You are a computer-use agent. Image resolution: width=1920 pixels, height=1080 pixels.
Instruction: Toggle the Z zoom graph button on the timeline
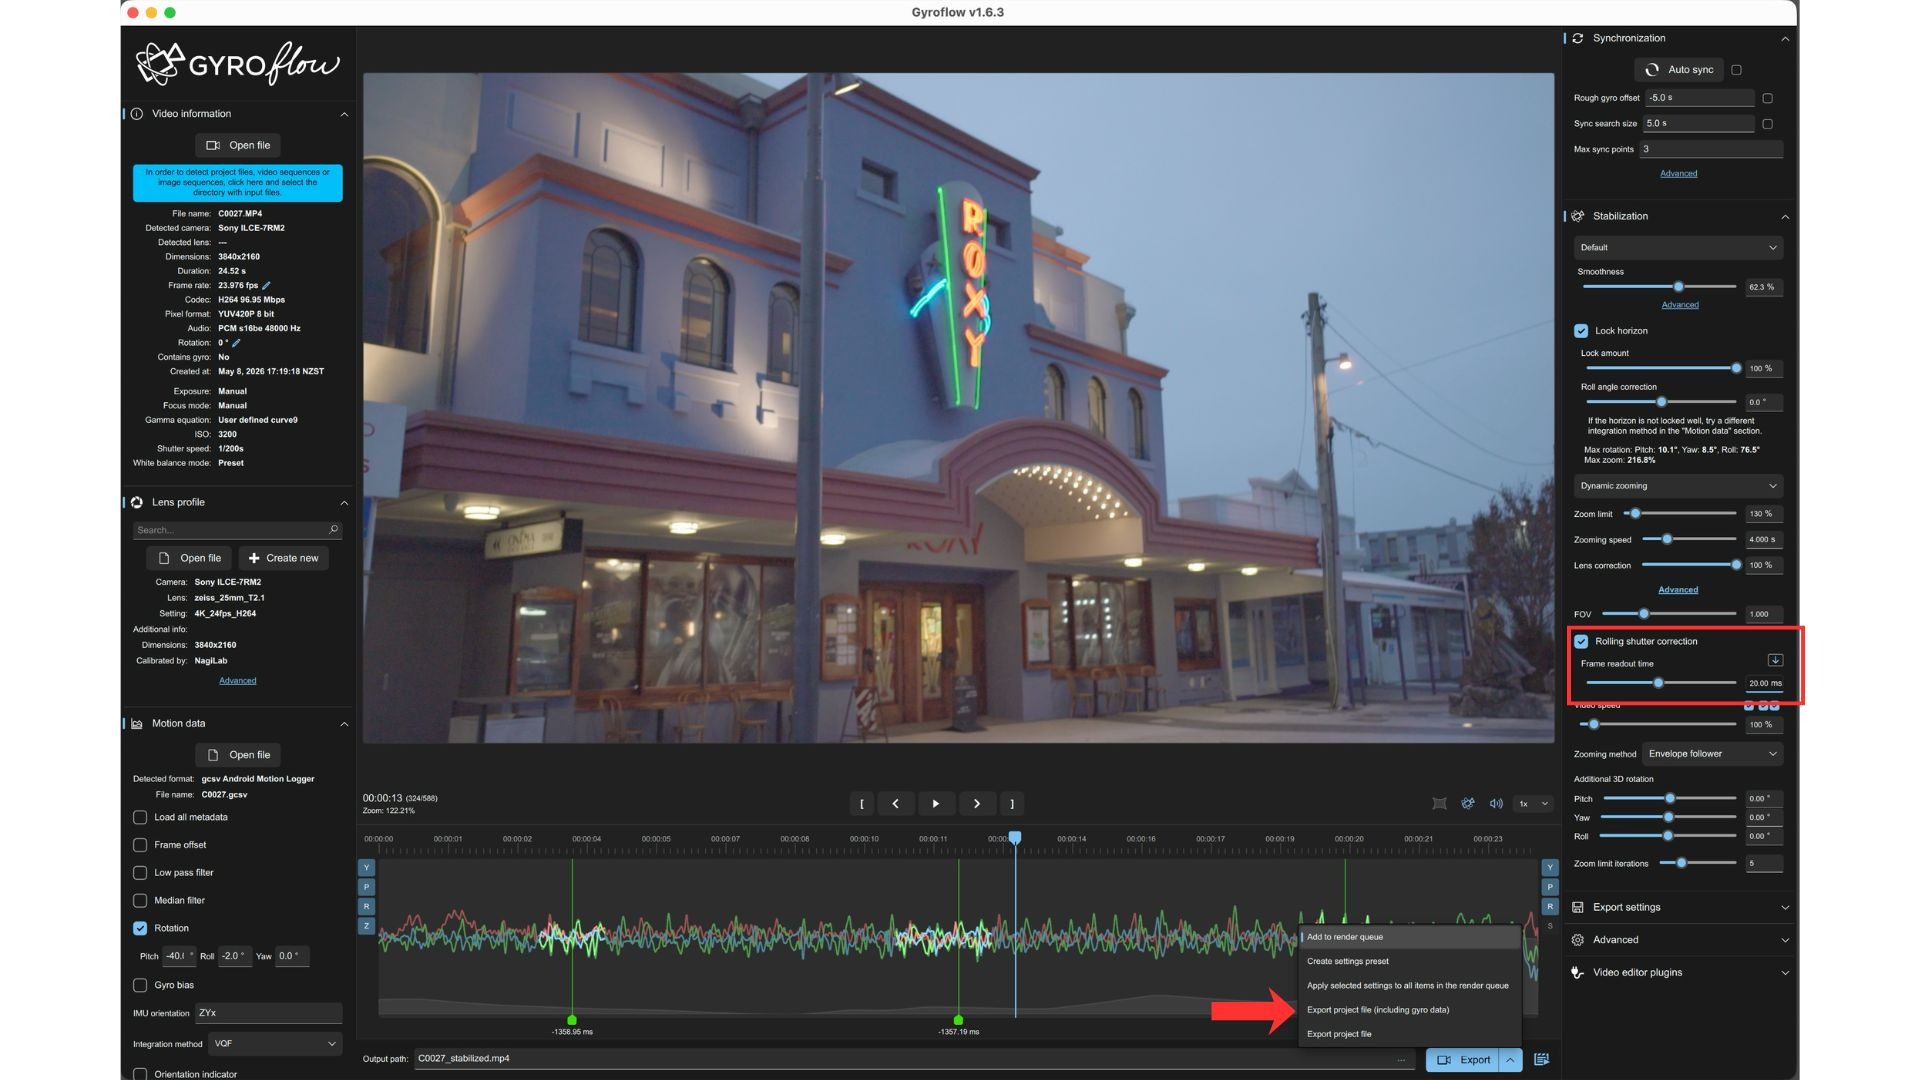[366, 926]
